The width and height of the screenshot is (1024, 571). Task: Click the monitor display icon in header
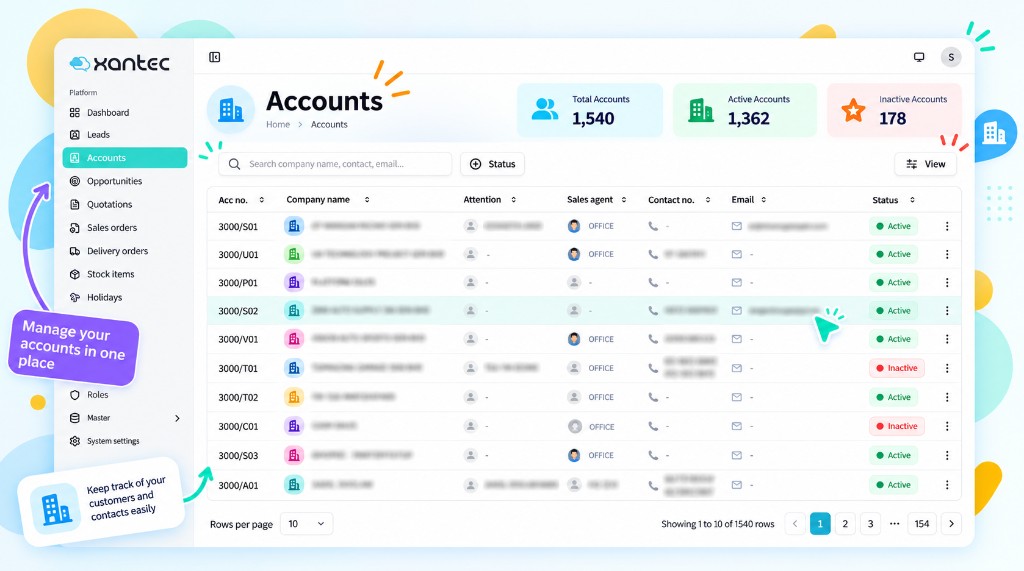(919, 57)
